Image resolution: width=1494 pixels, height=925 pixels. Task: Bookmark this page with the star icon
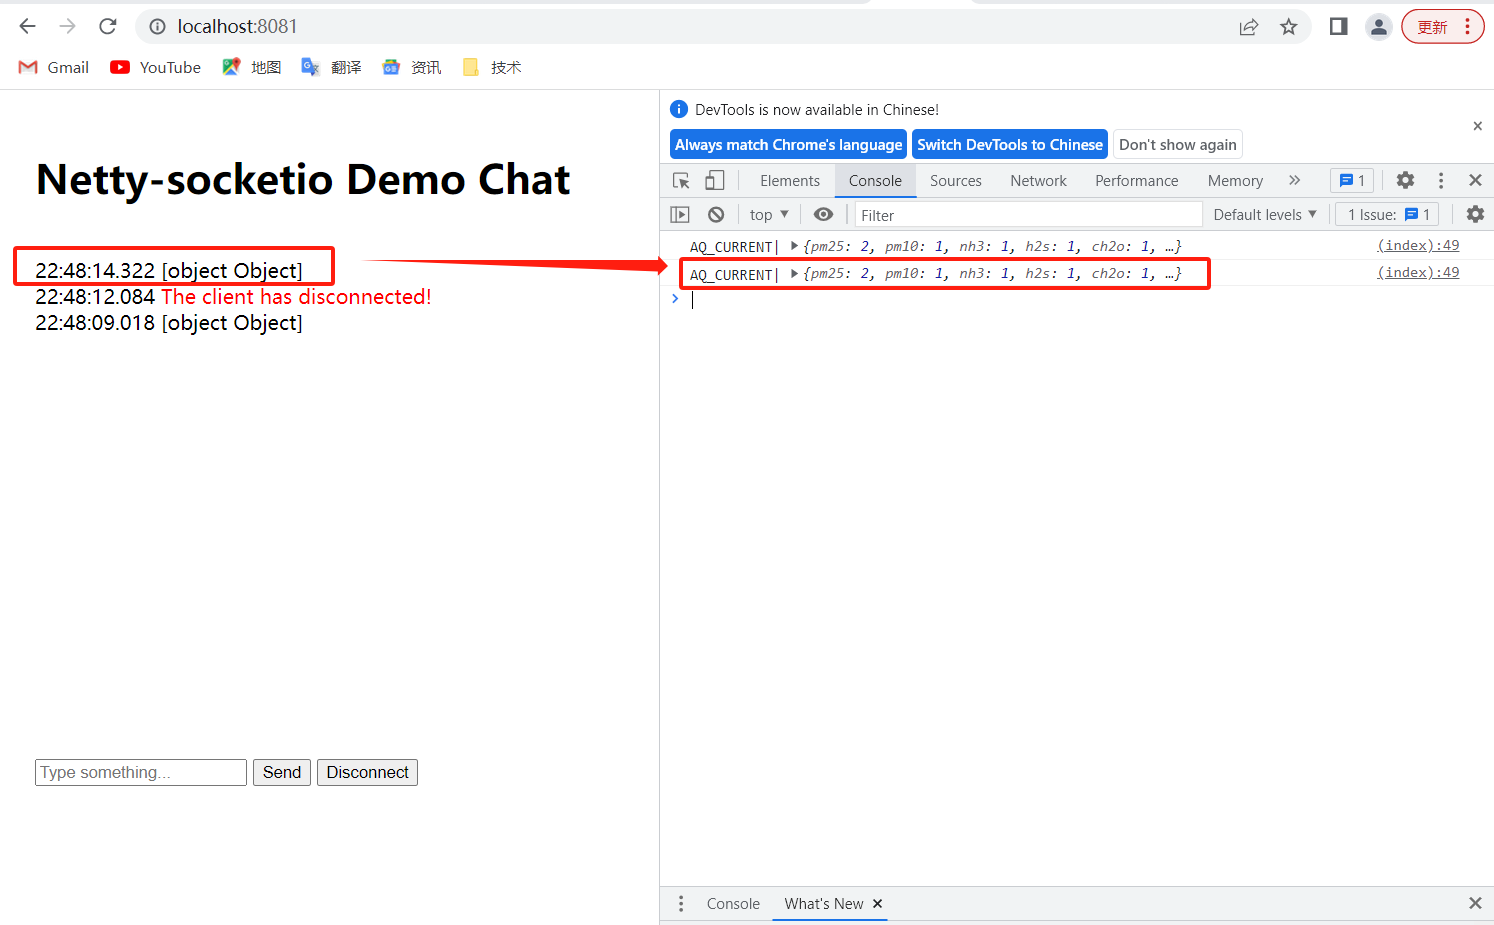pos(1288,27)
